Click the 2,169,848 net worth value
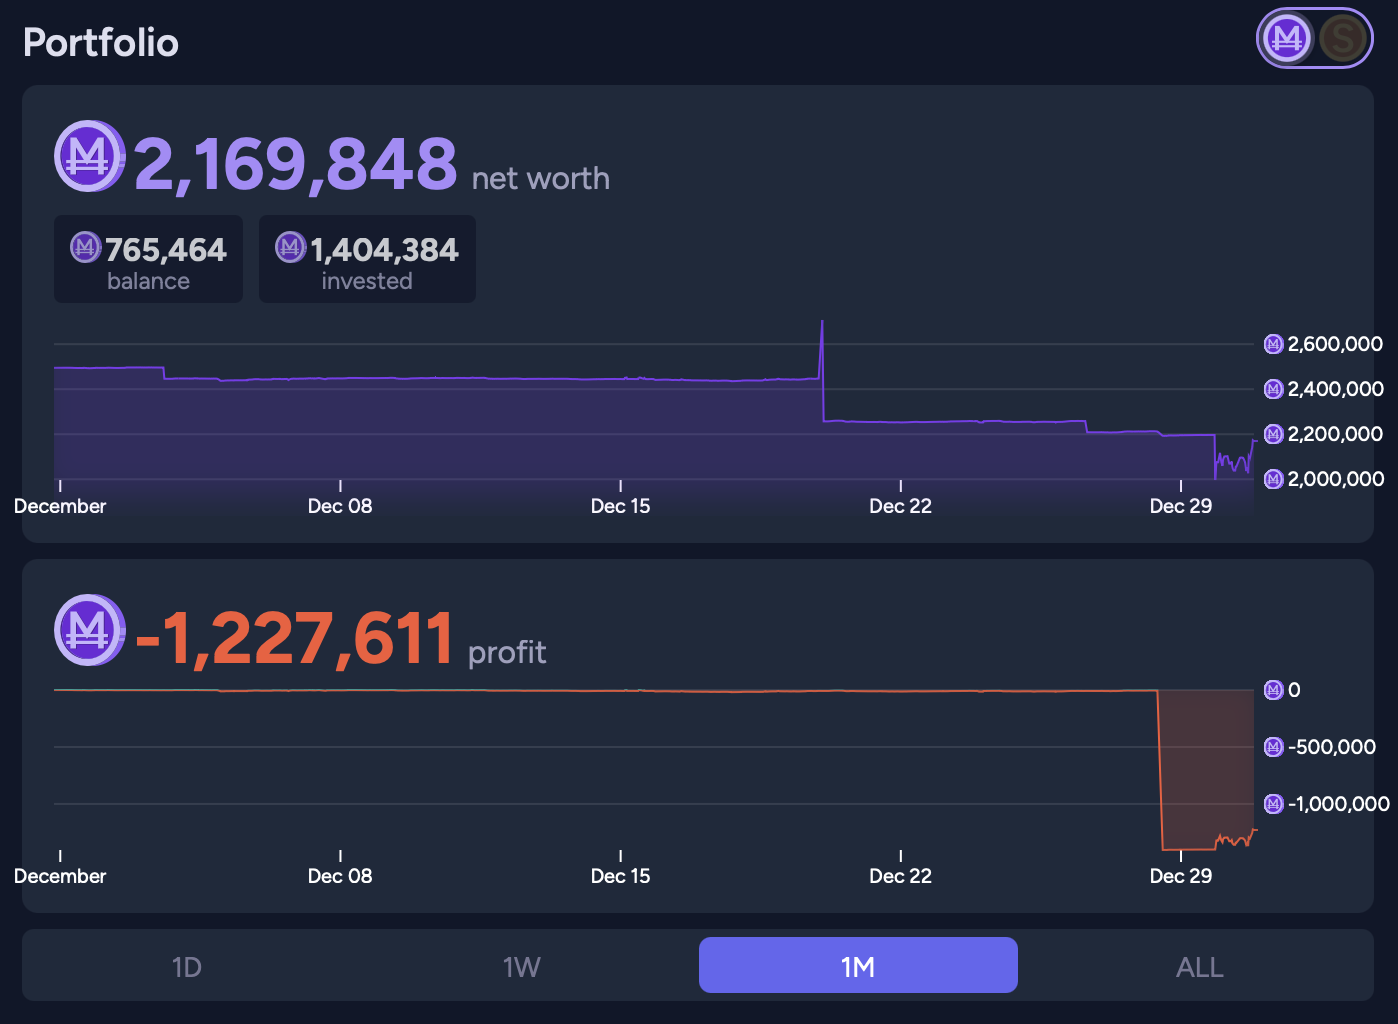 tap(295, 163)
